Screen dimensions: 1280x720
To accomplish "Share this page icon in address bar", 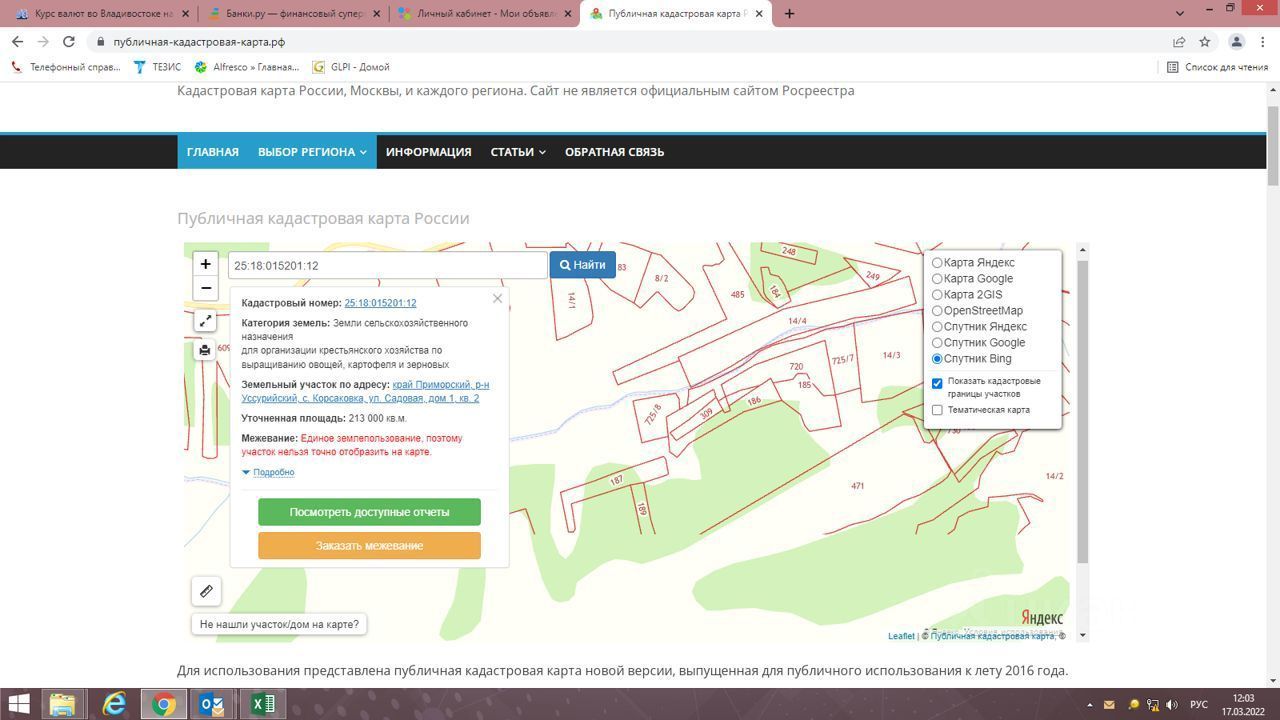I will (1179, 42).
